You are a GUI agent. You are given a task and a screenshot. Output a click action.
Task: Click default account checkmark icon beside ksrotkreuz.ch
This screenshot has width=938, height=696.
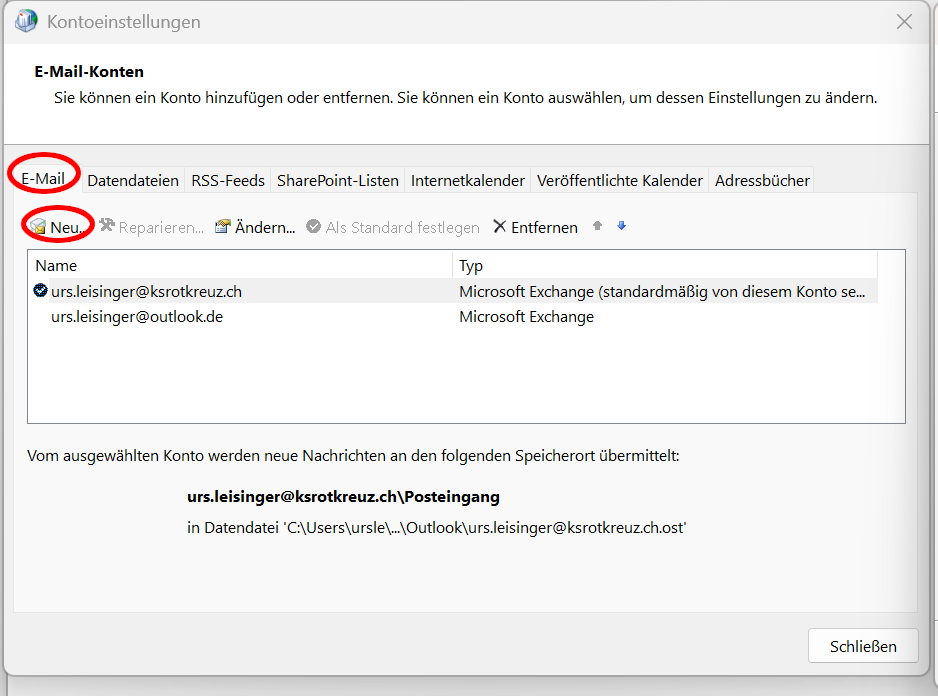(x=41, y=291)
